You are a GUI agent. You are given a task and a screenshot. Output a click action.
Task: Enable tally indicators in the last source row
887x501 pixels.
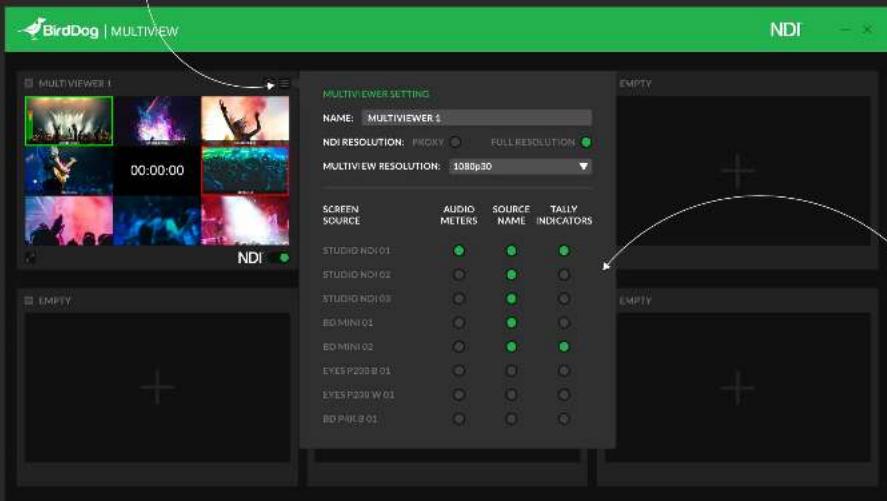[x=564, y=419]
